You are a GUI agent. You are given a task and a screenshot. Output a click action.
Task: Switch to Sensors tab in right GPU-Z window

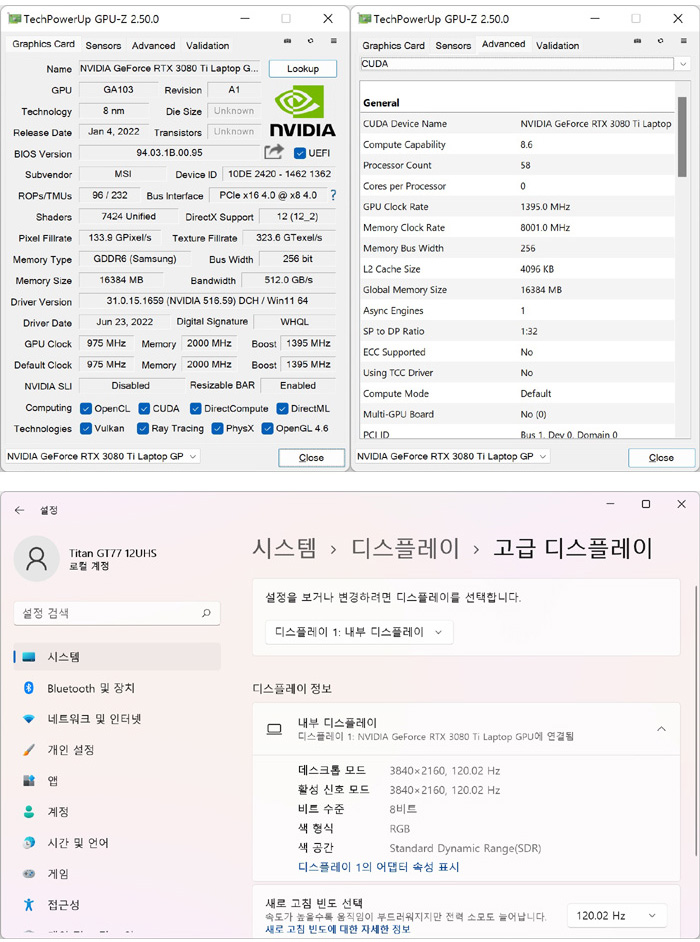[x=453, y=45]
